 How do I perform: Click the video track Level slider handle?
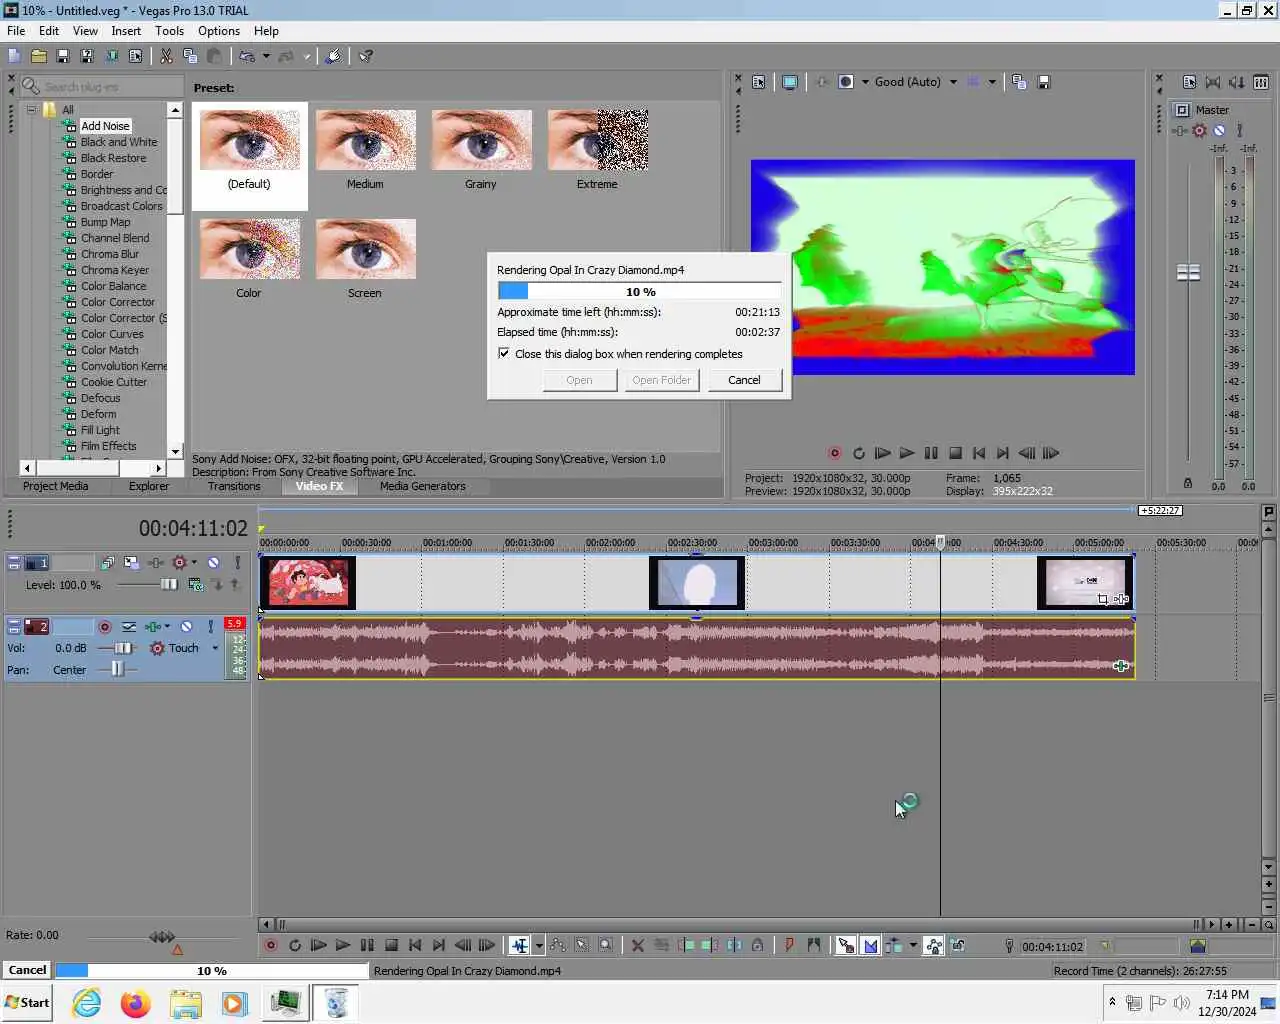(x=169, y=584)
